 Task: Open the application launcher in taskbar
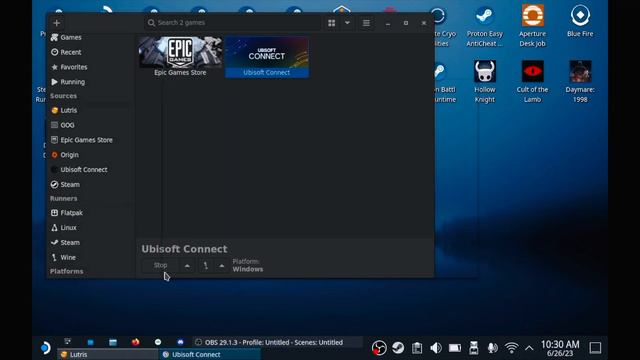(45, 348)
